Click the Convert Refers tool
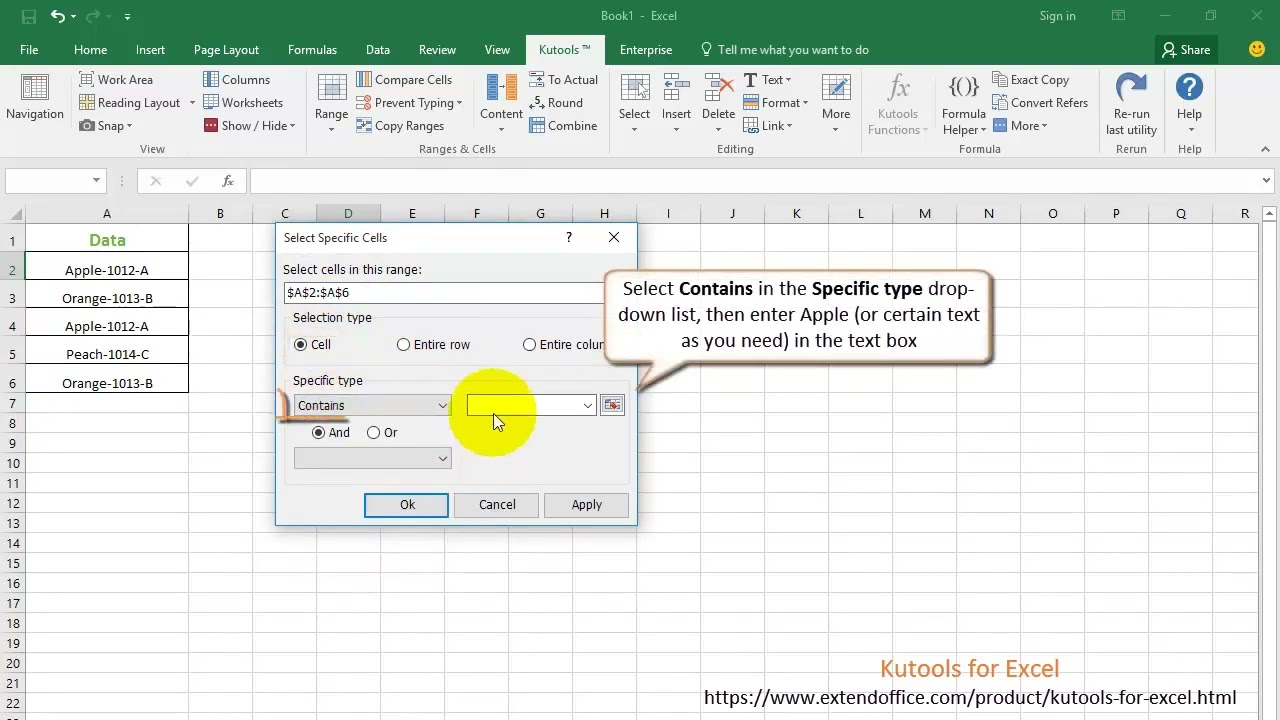 pos(1040,103)
